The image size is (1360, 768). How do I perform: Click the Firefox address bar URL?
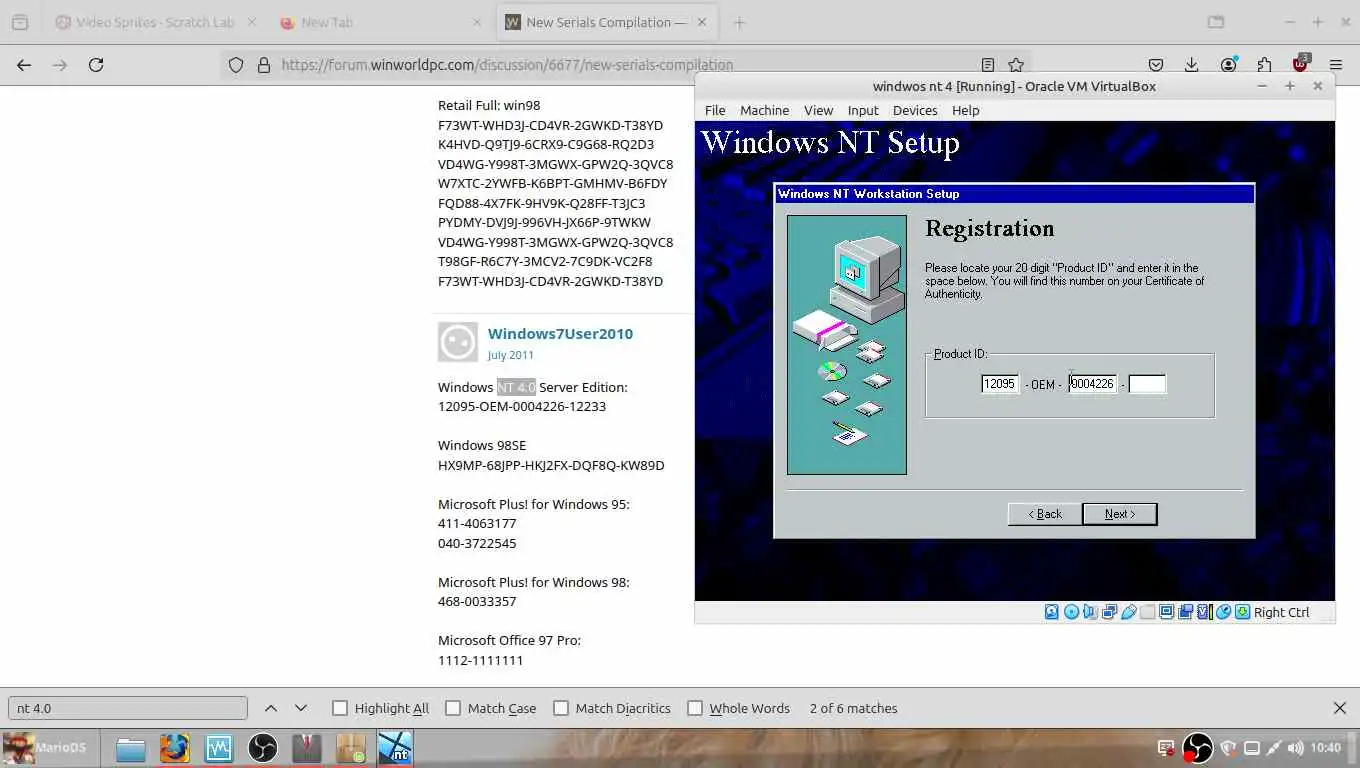point(507,65)
